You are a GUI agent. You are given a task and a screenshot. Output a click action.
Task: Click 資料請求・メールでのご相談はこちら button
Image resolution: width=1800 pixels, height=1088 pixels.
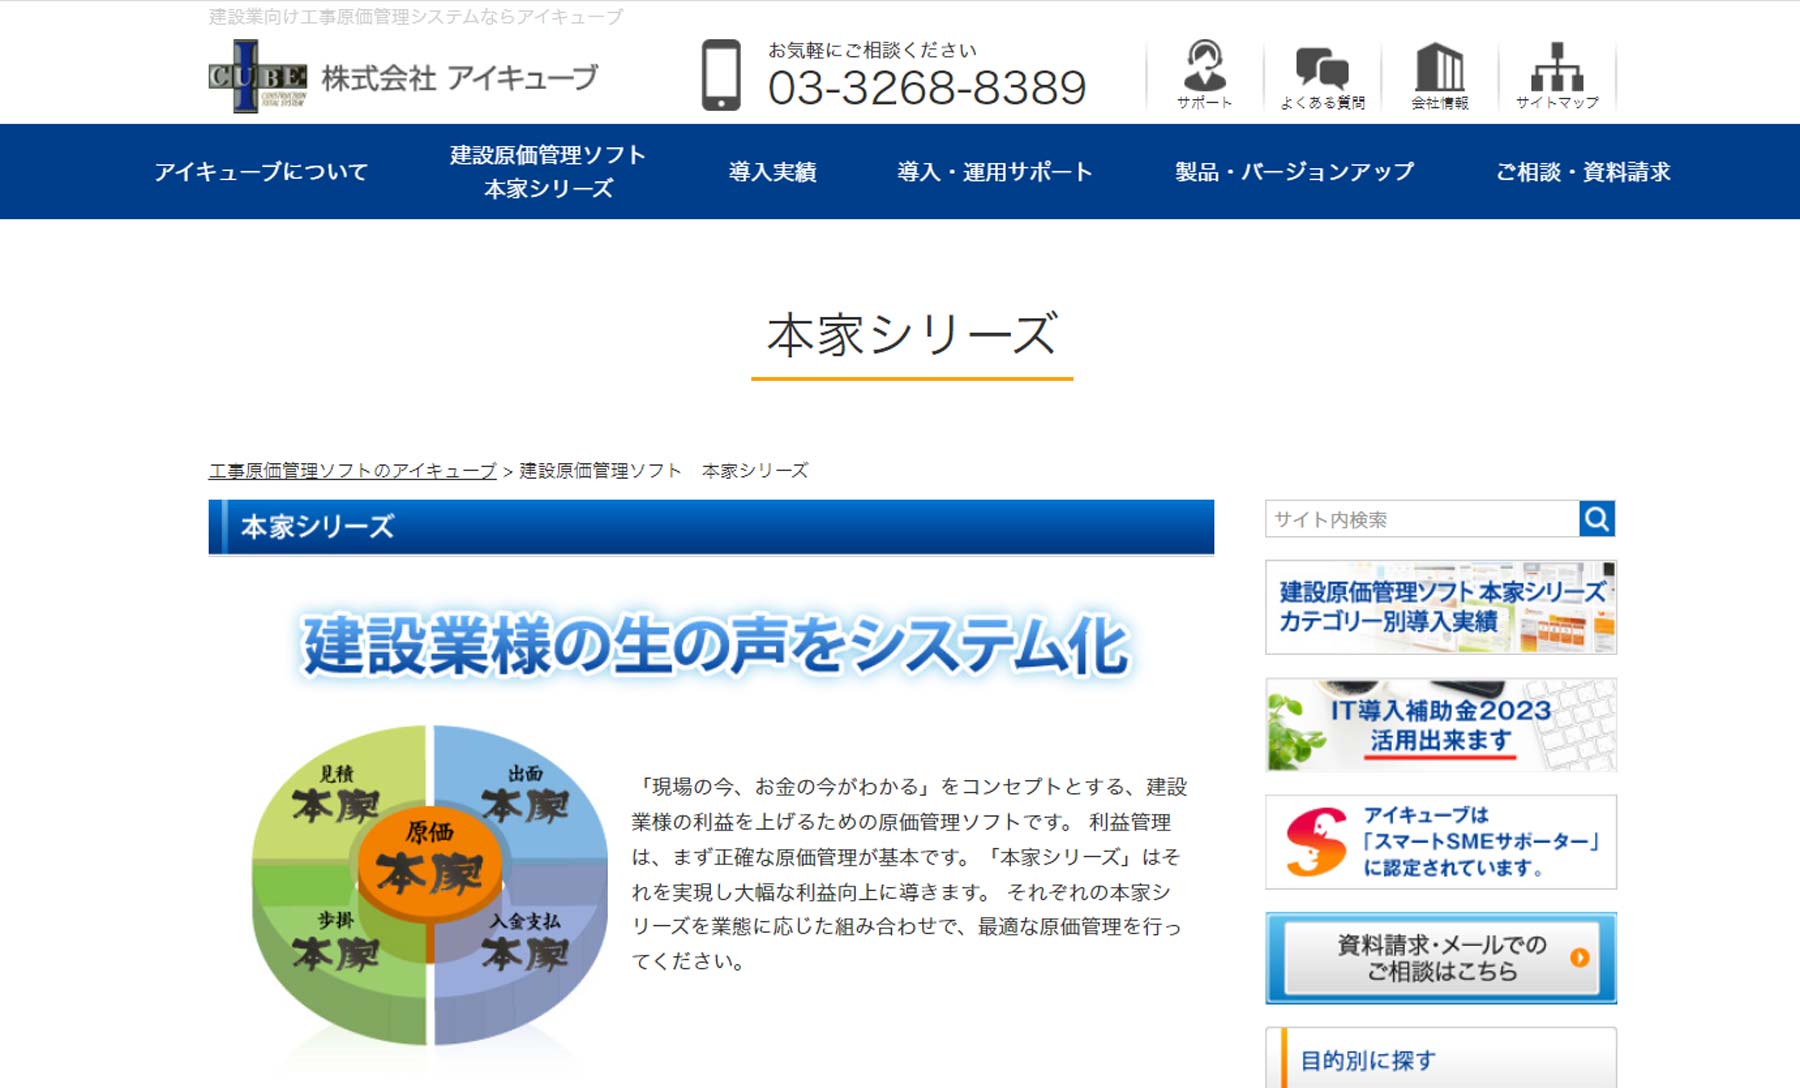click(1440, 958)
